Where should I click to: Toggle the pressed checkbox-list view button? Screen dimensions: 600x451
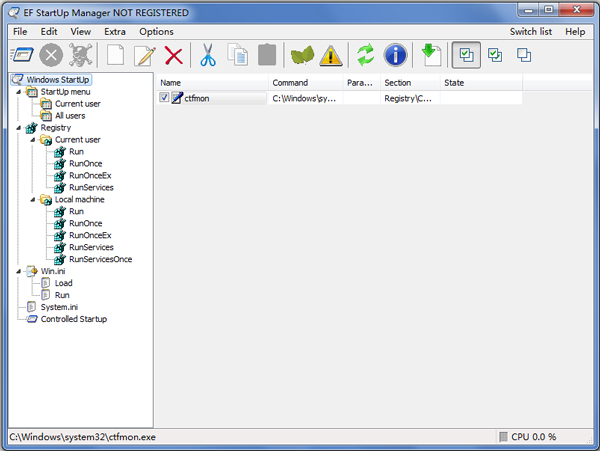click(x=465, y=56)
